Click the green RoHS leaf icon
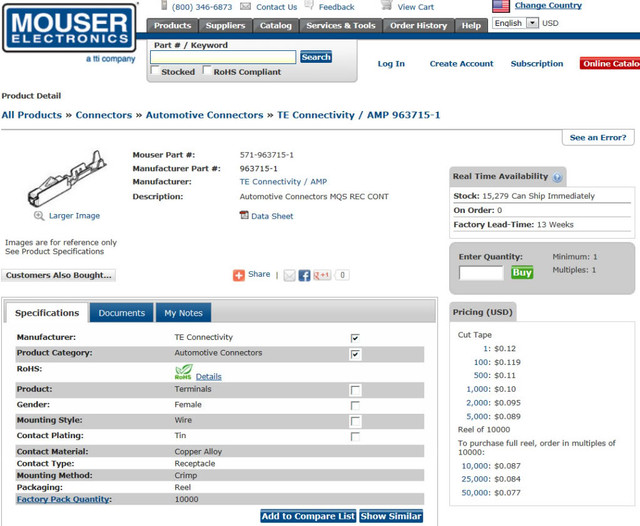This screenshot has width=640, height=526. [183, 372]
